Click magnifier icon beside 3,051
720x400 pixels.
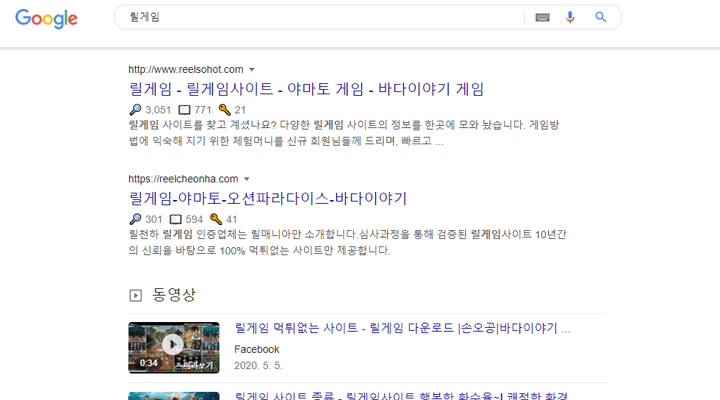(135, 110)
